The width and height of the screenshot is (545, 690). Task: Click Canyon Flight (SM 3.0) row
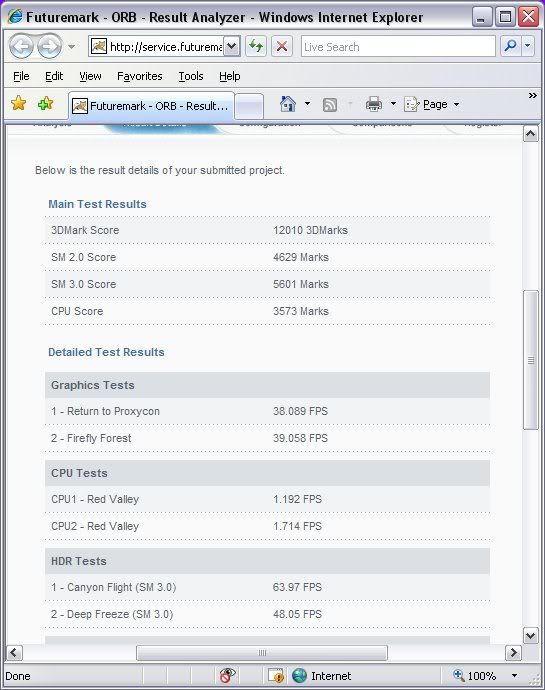pos(267,587)
